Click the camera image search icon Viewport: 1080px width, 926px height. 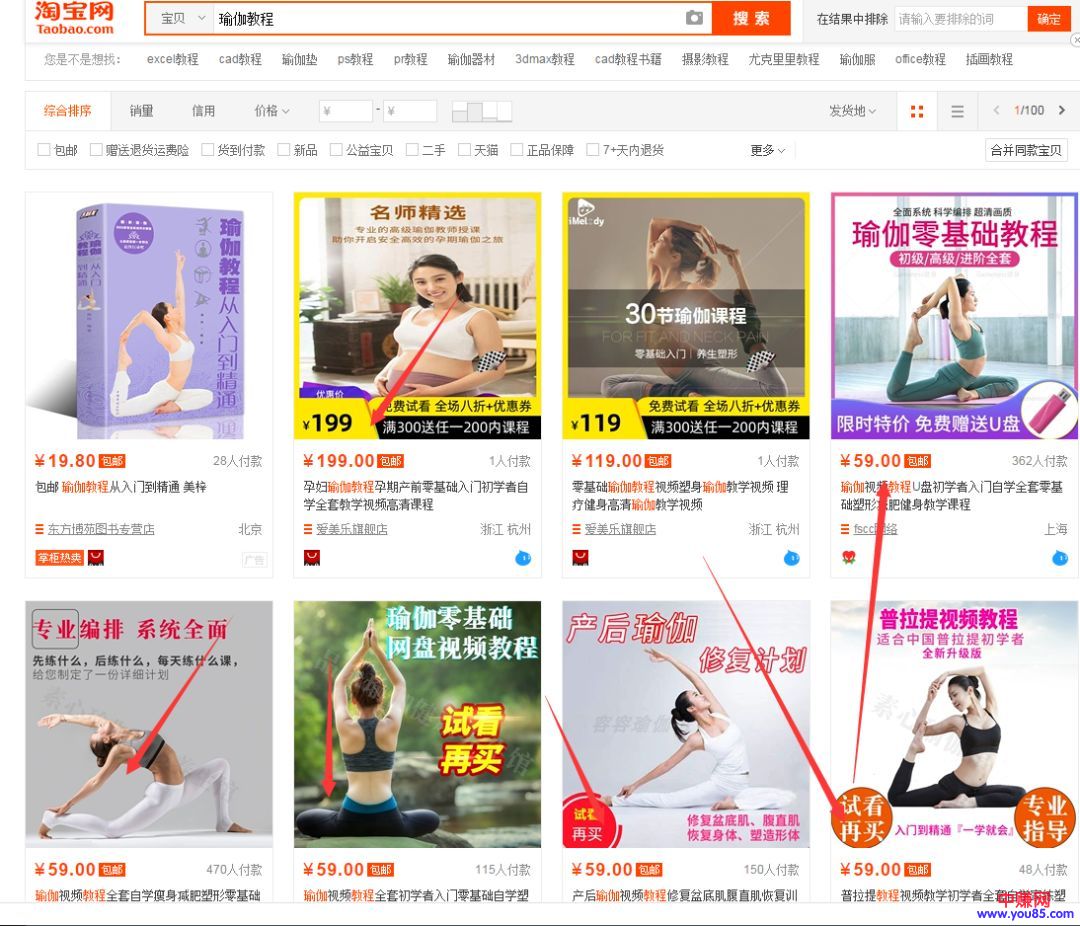694,18
